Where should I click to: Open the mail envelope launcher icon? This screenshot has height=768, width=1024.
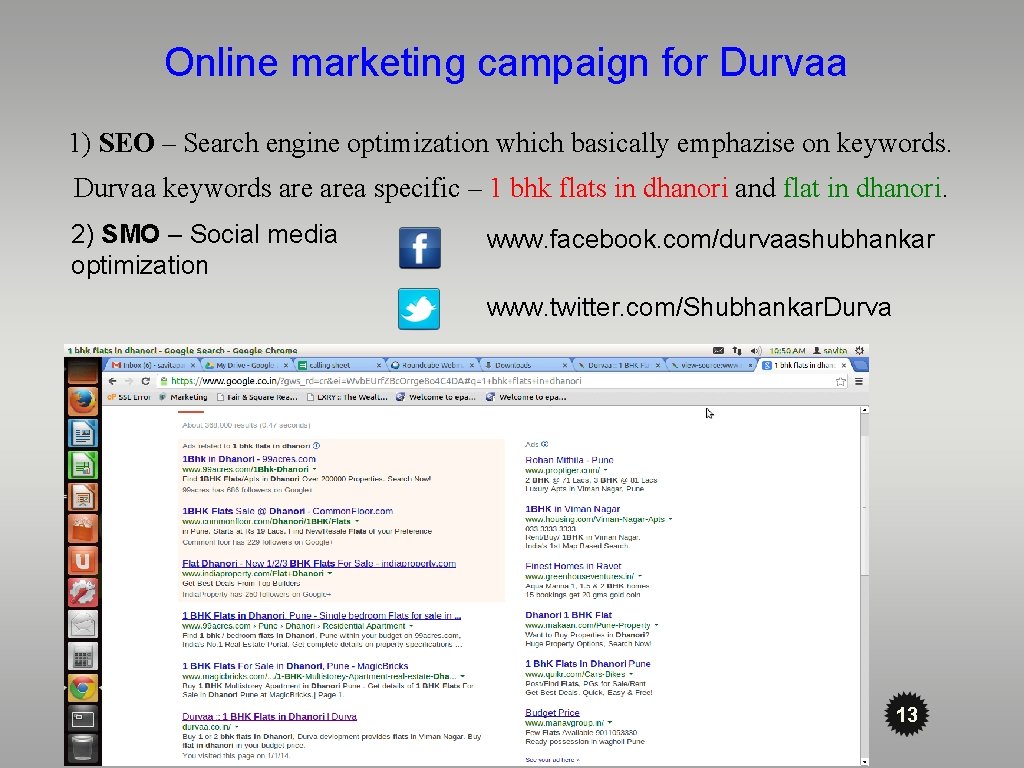(83, 624)
